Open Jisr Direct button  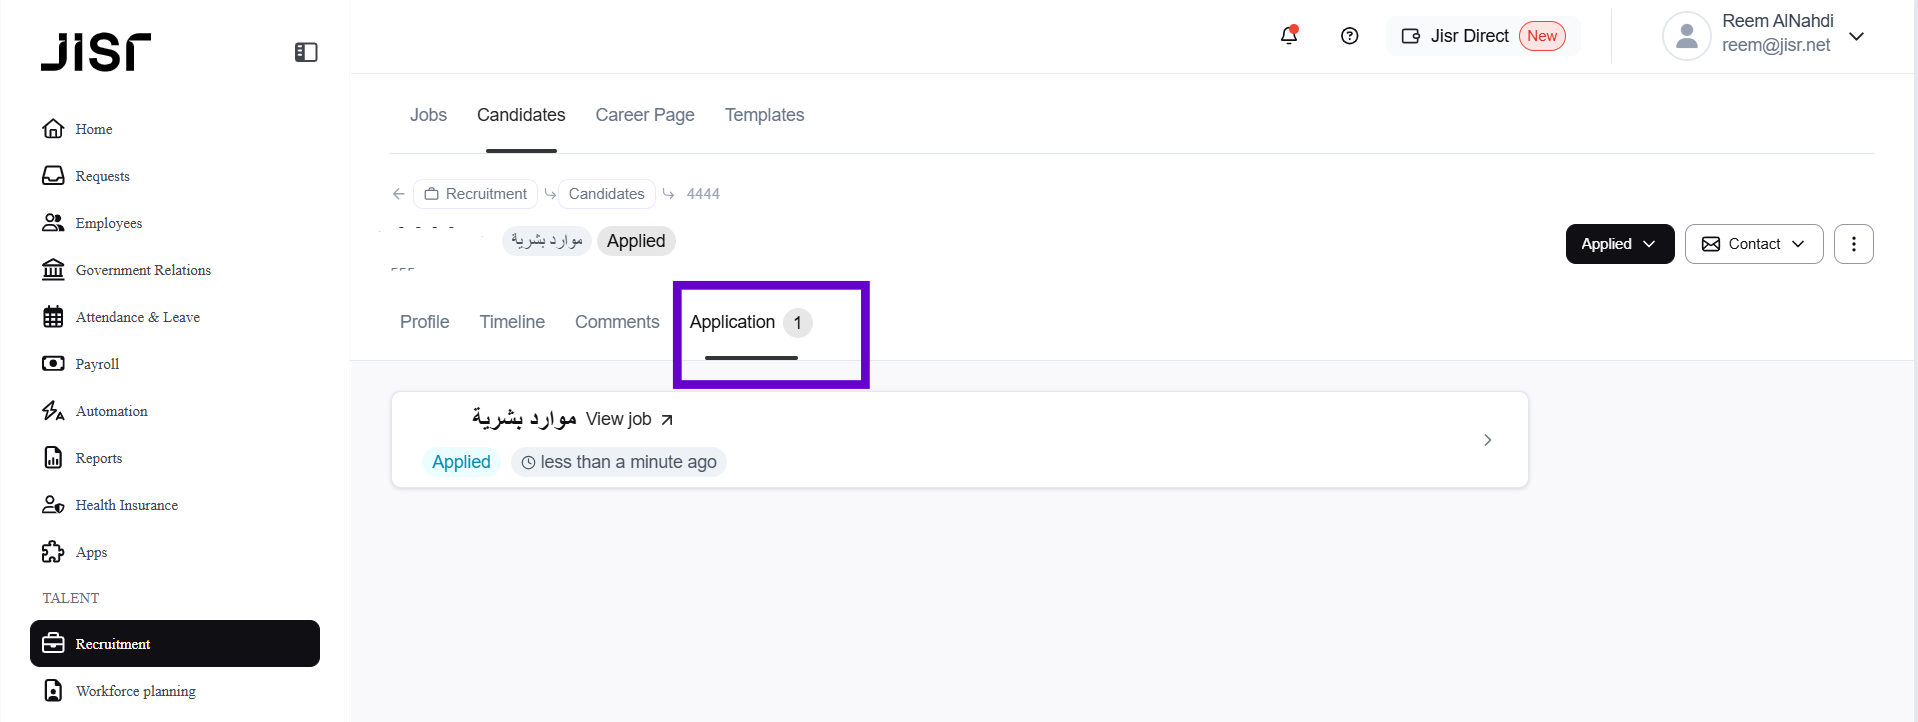tap(1482, 36)
